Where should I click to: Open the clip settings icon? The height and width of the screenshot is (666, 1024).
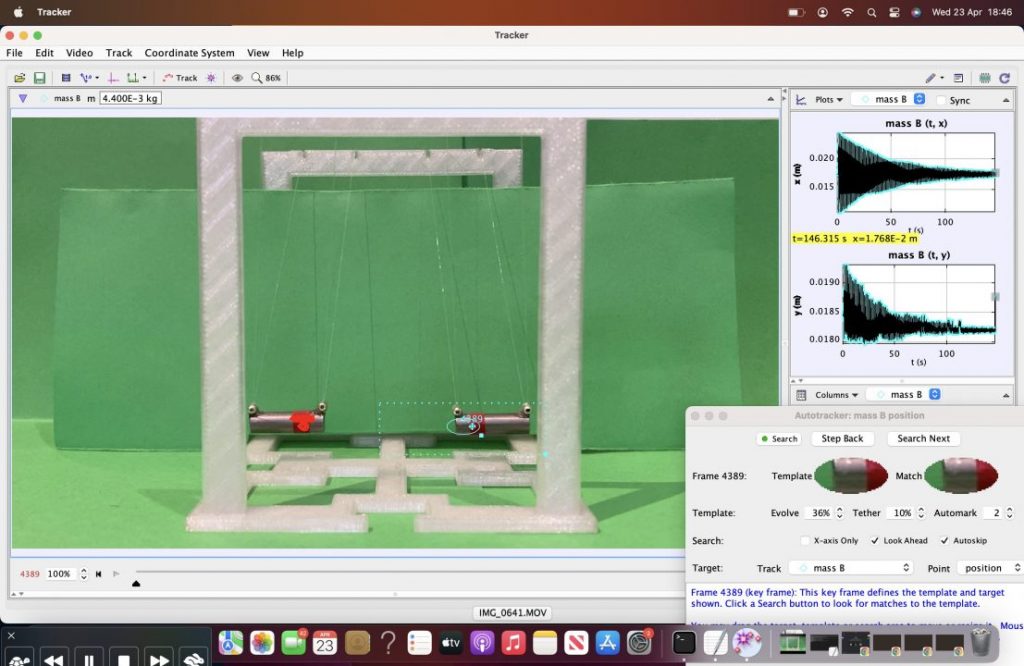pos(66,78)
